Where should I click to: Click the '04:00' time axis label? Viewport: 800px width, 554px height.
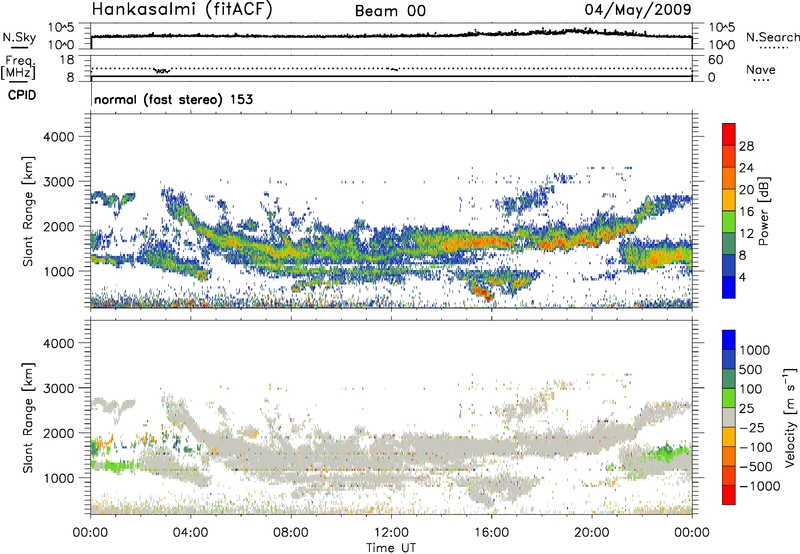coord(190,533)
